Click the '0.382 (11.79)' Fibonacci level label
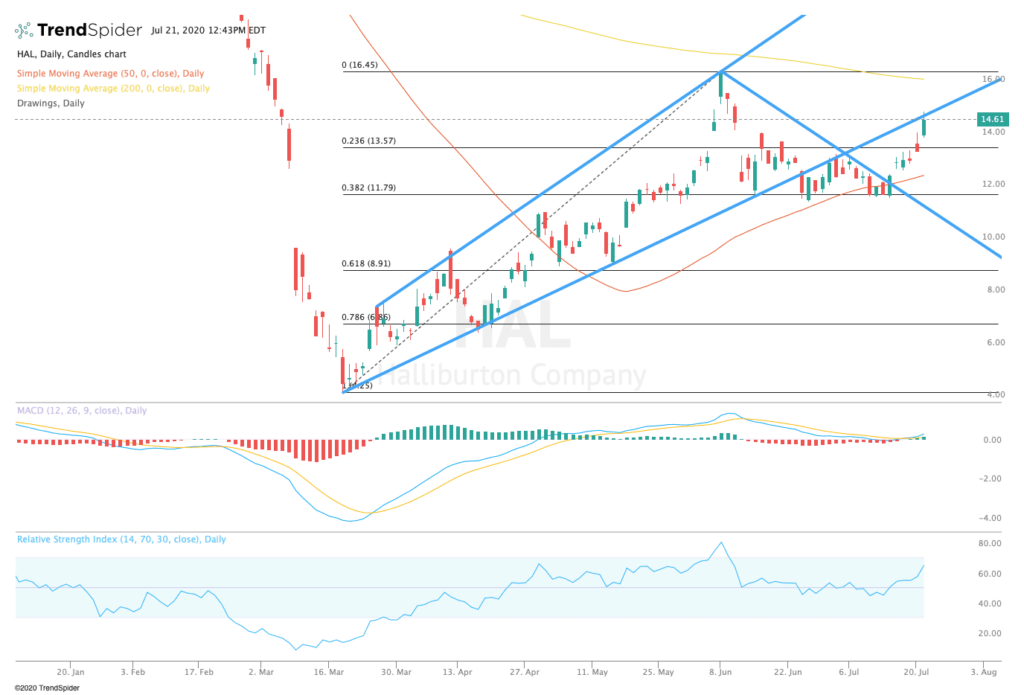The image size is (1024, 695). tap(368, 187)
